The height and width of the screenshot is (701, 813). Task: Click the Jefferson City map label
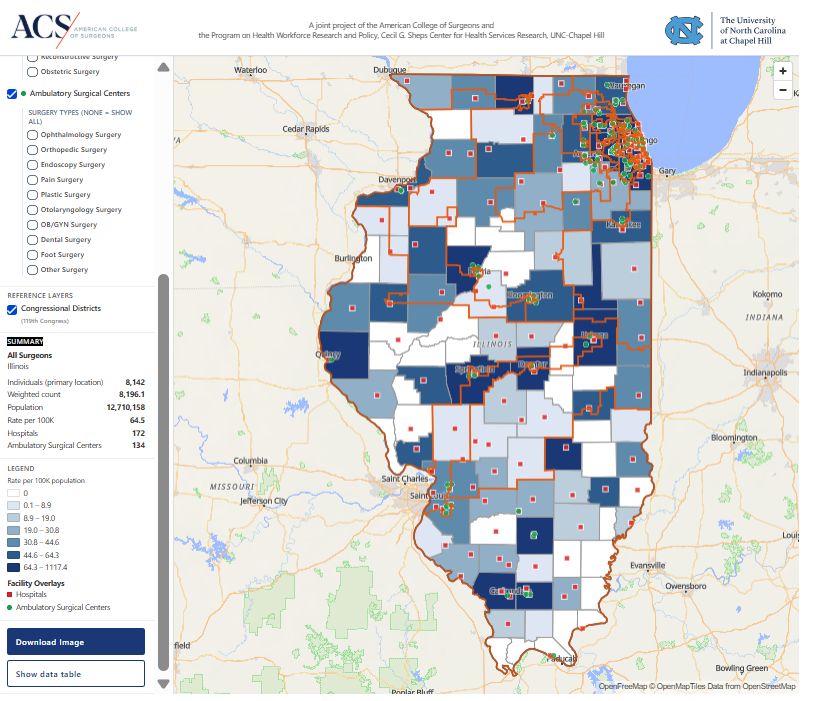click(x=263, y=501)
